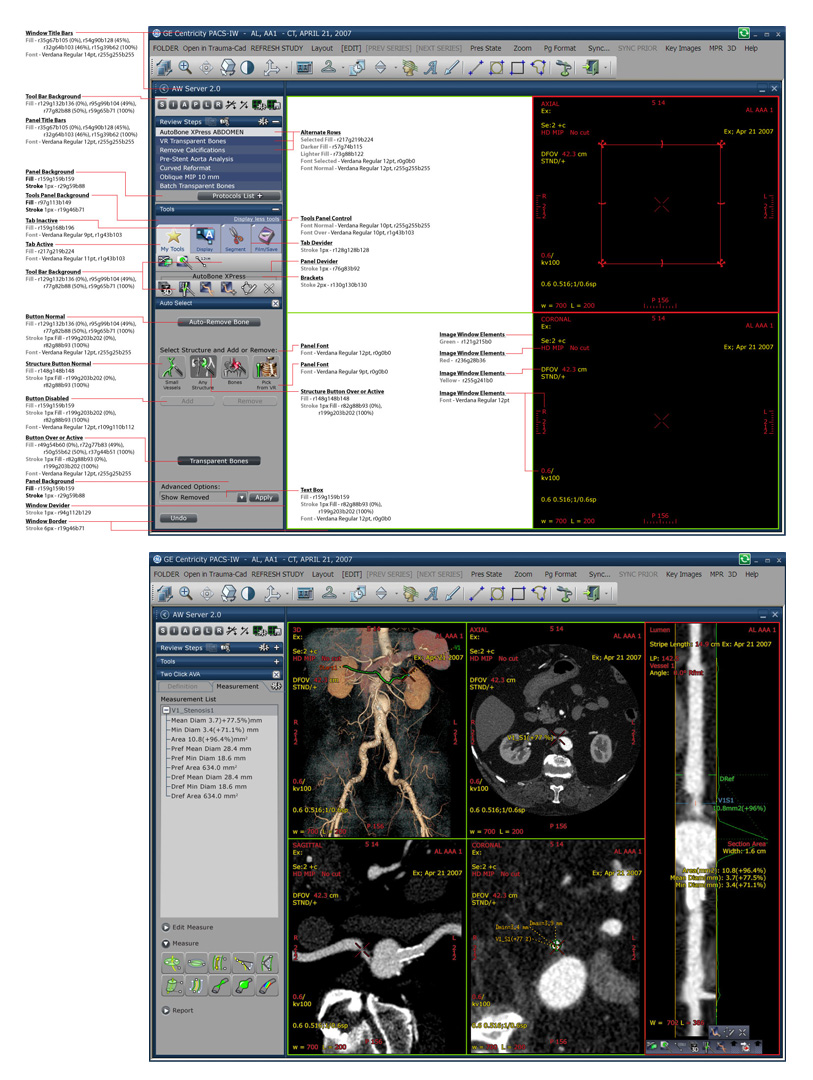Click the exit door icon in the Auto Select window

coord(590,67)
